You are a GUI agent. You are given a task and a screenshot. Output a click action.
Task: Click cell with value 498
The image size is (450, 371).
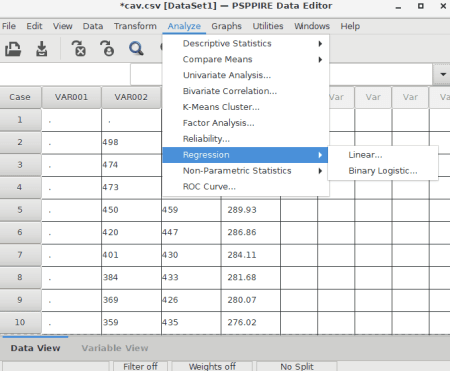(131, 142)
